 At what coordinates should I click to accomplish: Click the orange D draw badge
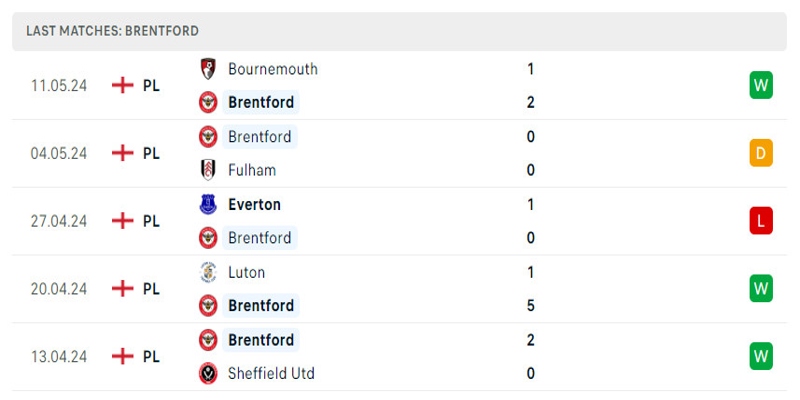coord(761,153)
